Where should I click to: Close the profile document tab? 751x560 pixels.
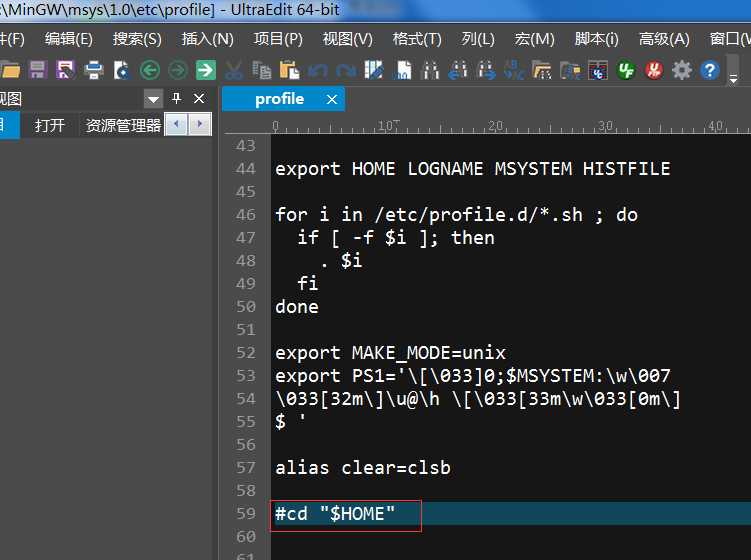click(331, 100)
